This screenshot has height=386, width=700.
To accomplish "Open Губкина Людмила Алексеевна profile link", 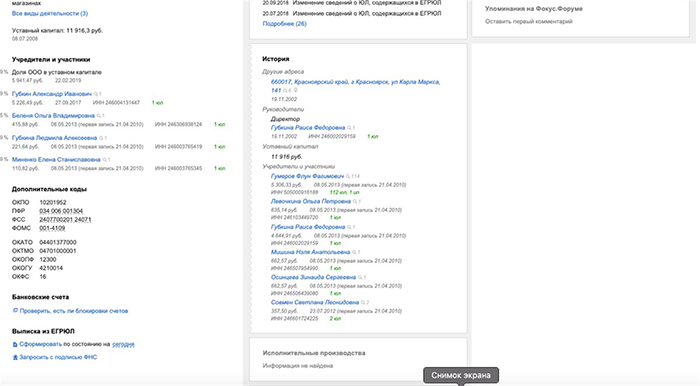I will pyautogui.click(x=54, y=138).
